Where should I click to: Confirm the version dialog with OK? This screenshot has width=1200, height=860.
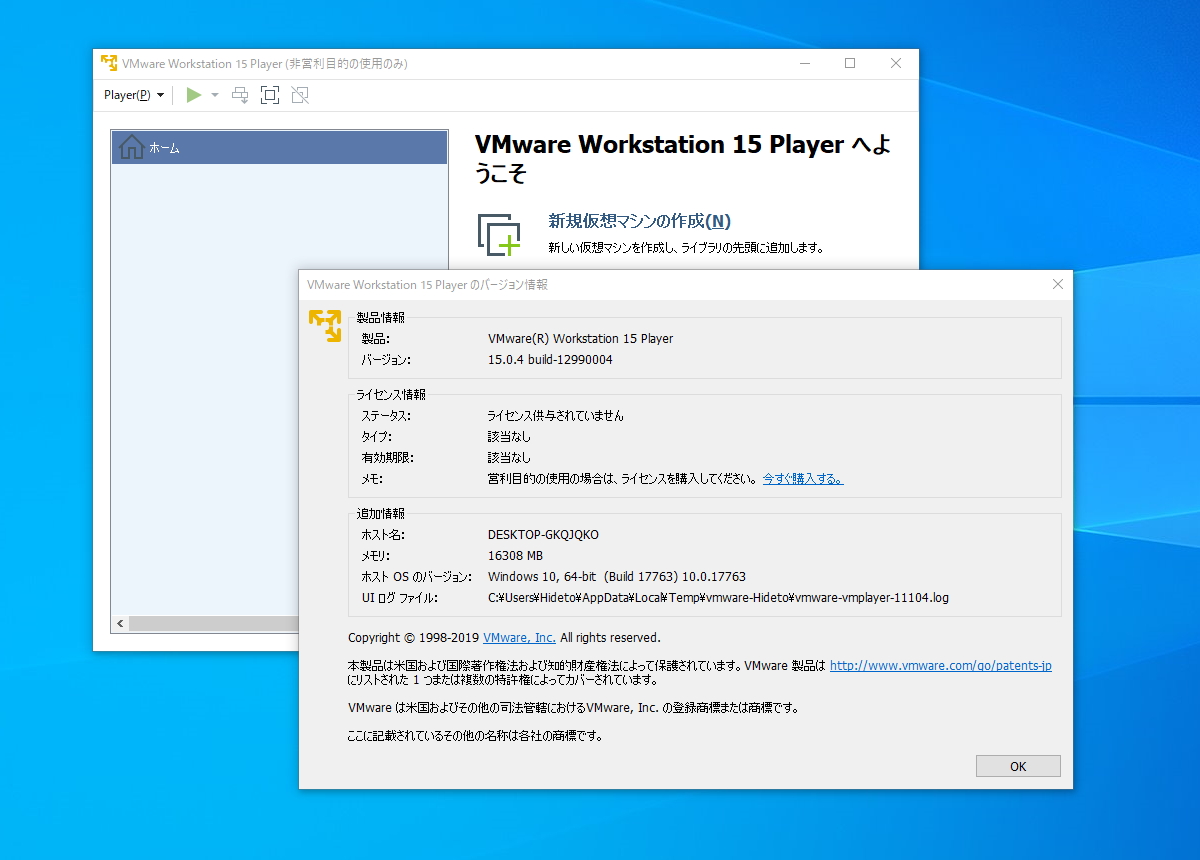[x=1018, y=766]
